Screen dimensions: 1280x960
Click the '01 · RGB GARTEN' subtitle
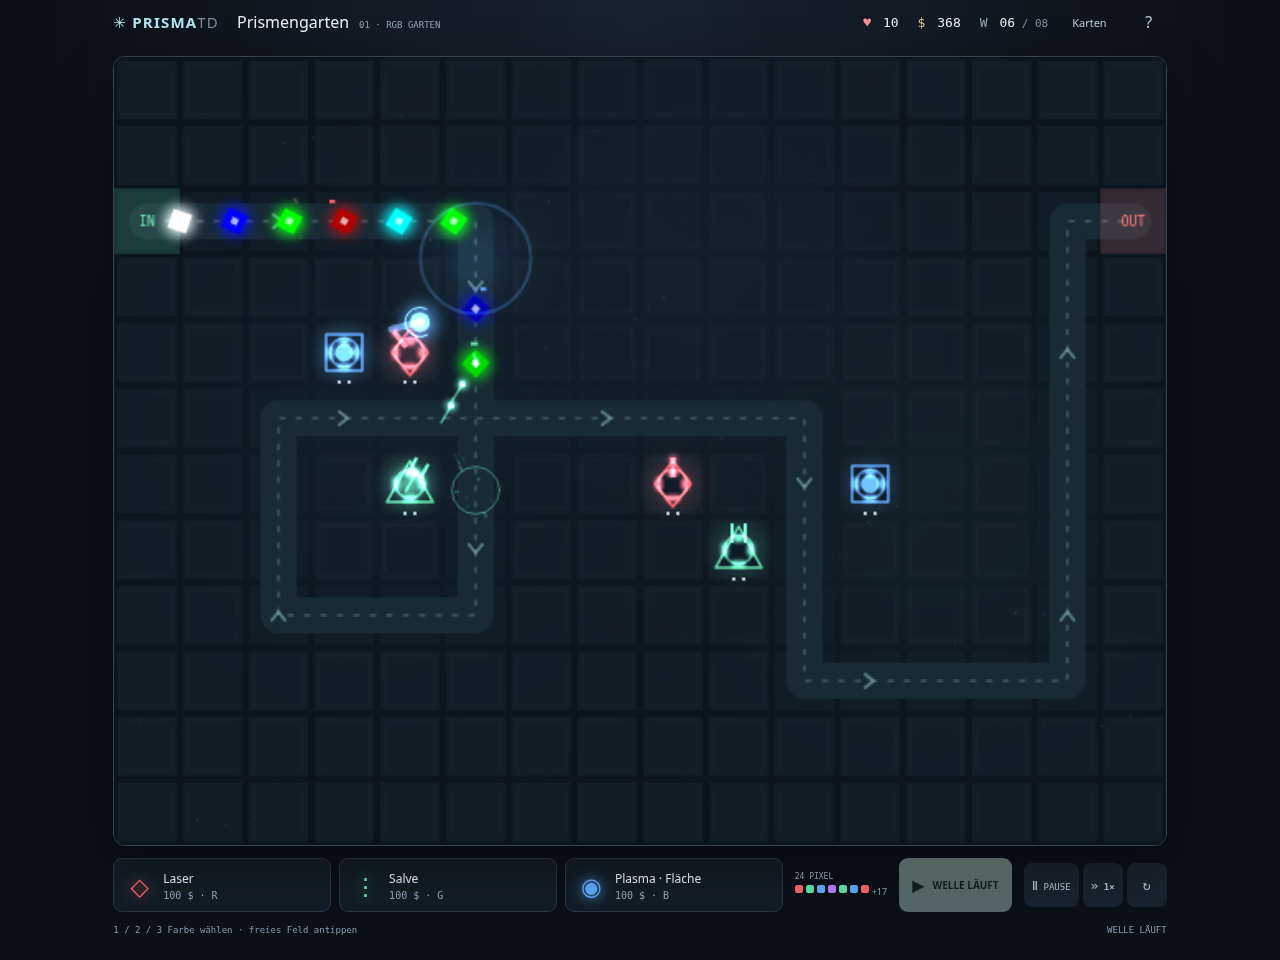click(x=400, y=25)
